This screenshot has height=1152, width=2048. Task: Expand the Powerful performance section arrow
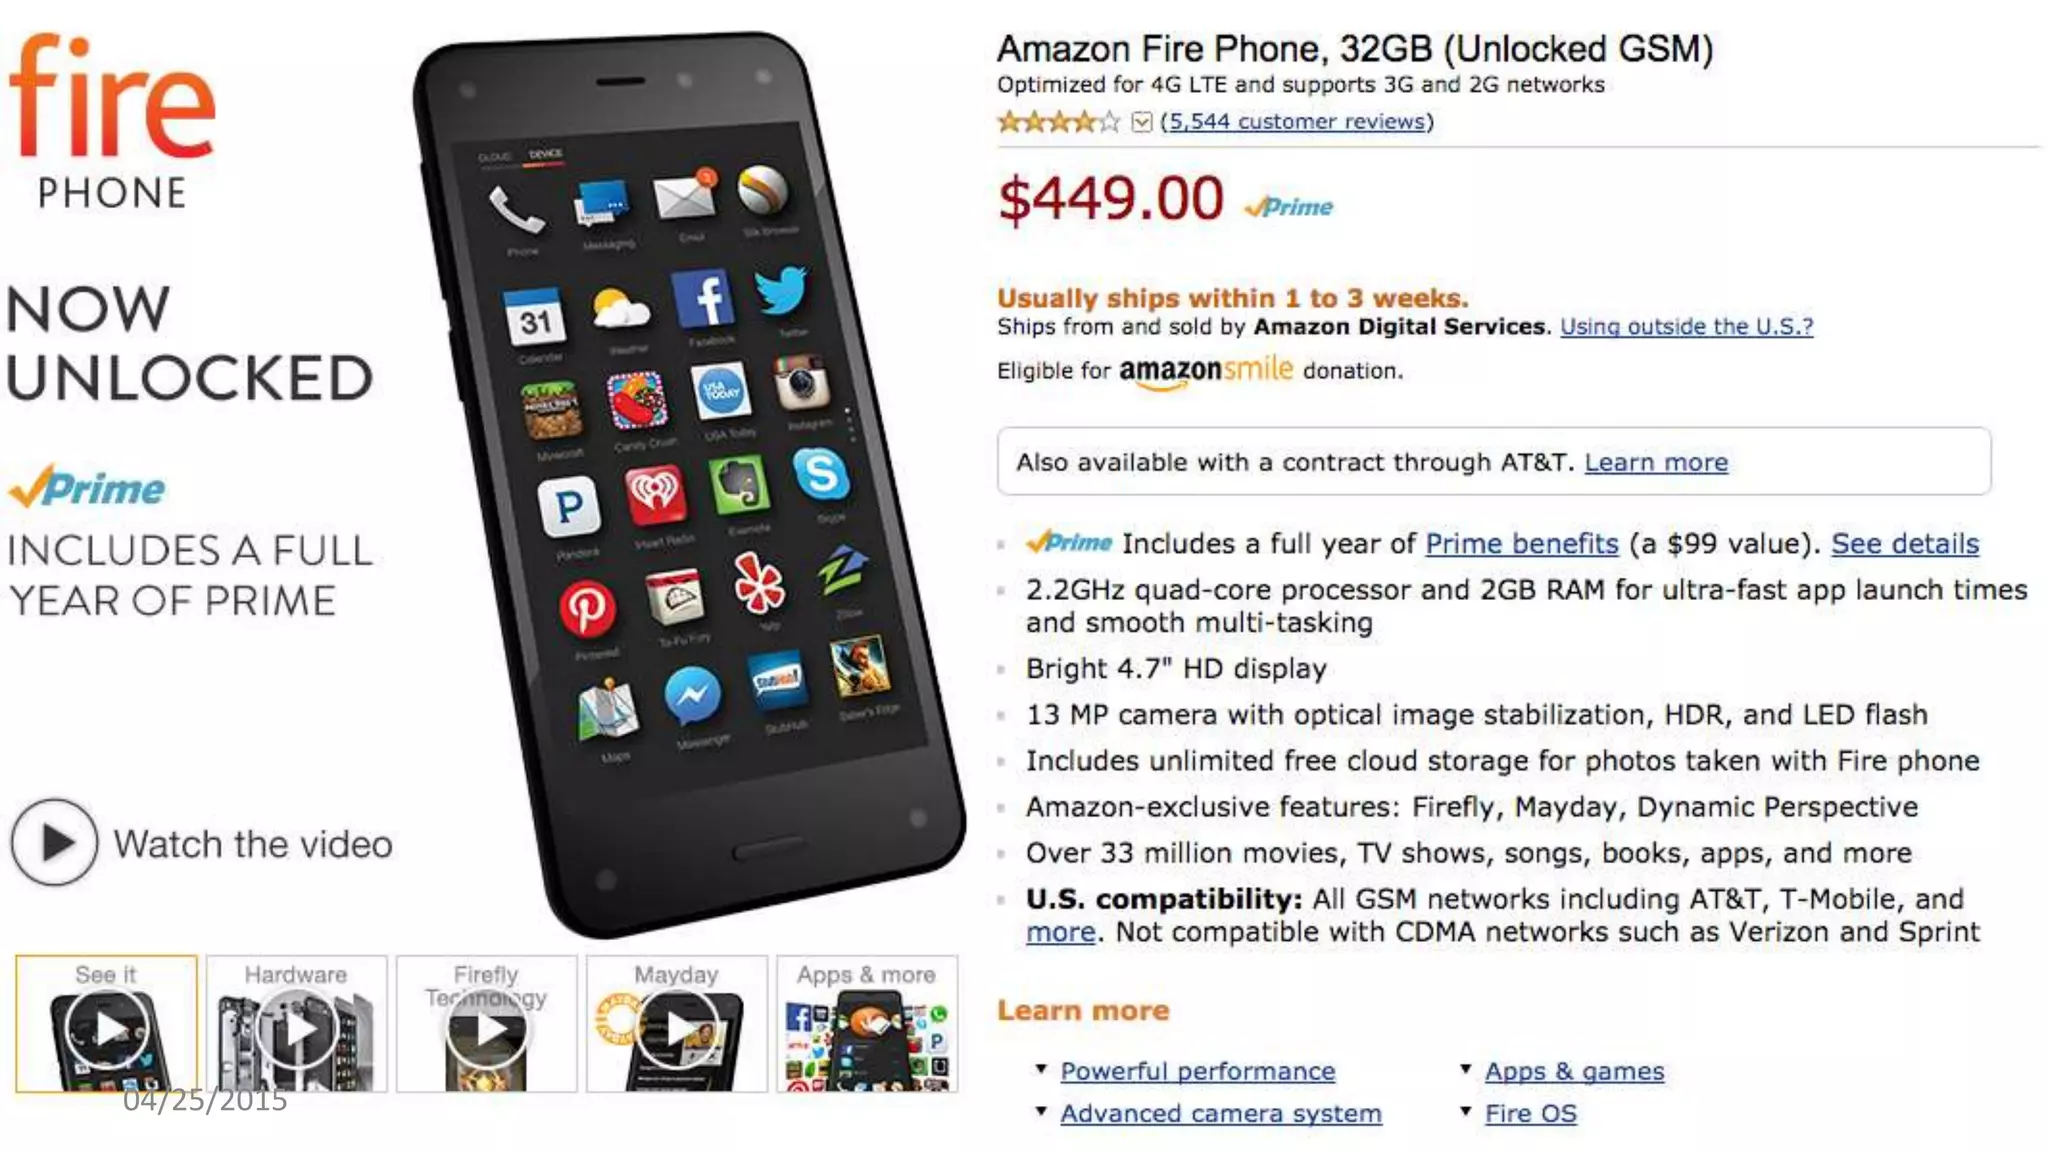(x=1041, y=1069)
